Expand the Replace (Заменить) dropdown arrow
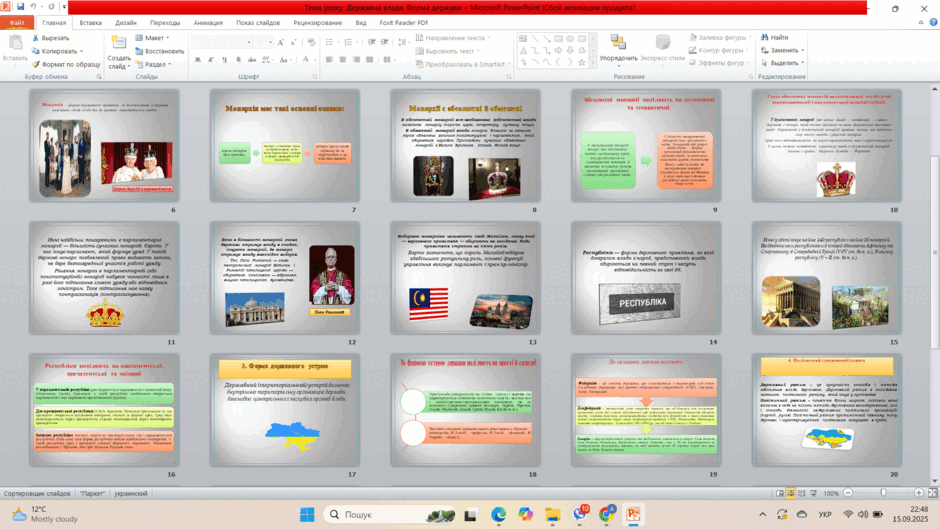Viewport: 940px width, 529px height. 803,50
